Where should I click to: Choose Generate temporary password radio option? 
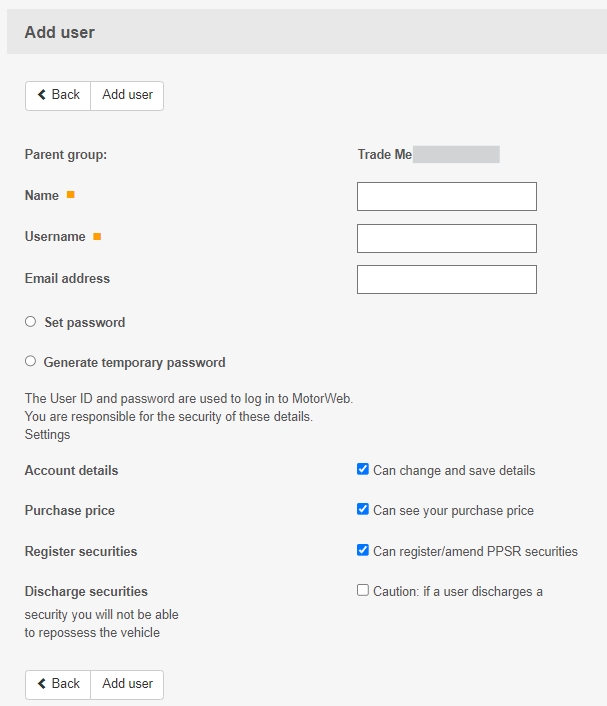click(30, 362)
